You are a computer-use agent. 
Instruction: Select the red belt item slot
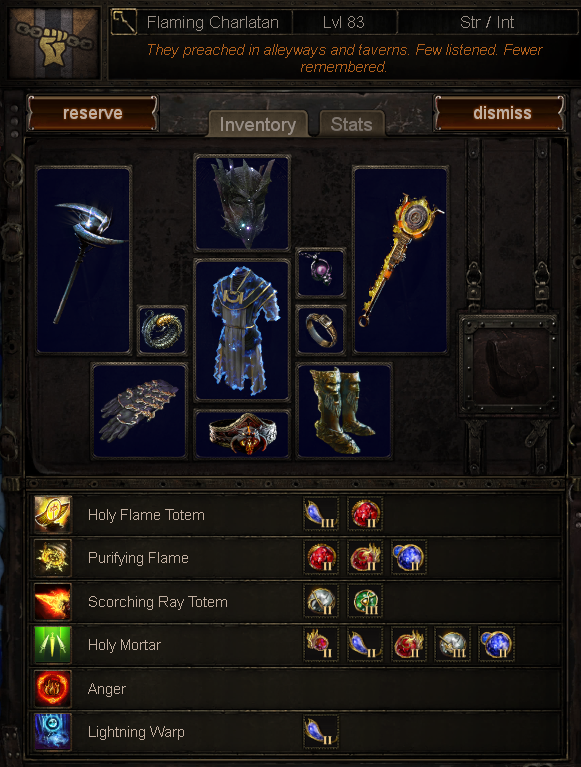(x=242, y=434)
